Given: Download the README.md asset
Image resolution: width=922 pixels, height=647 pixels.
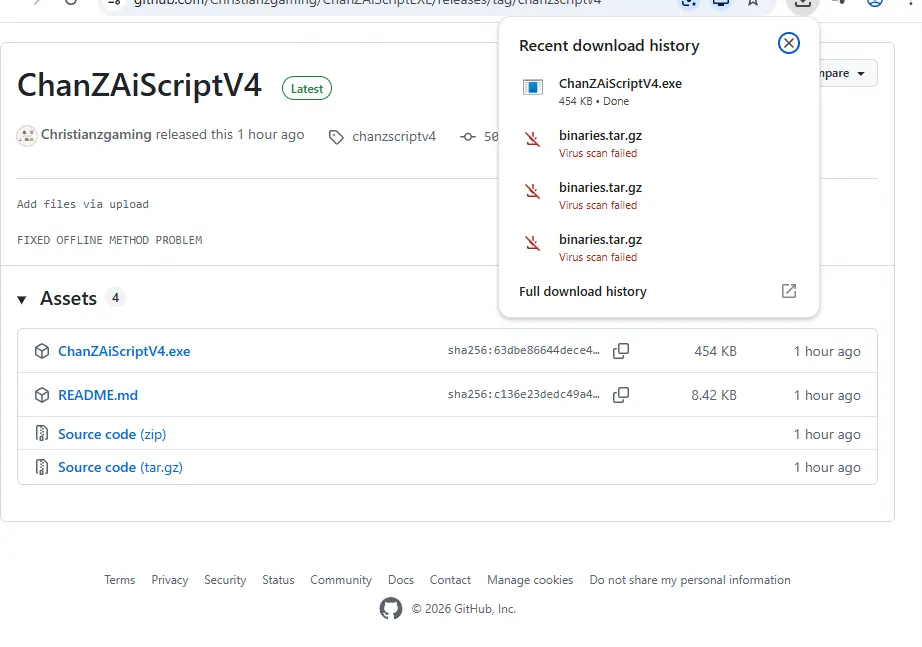Looking at the screenshot, I should coord(98,395).
